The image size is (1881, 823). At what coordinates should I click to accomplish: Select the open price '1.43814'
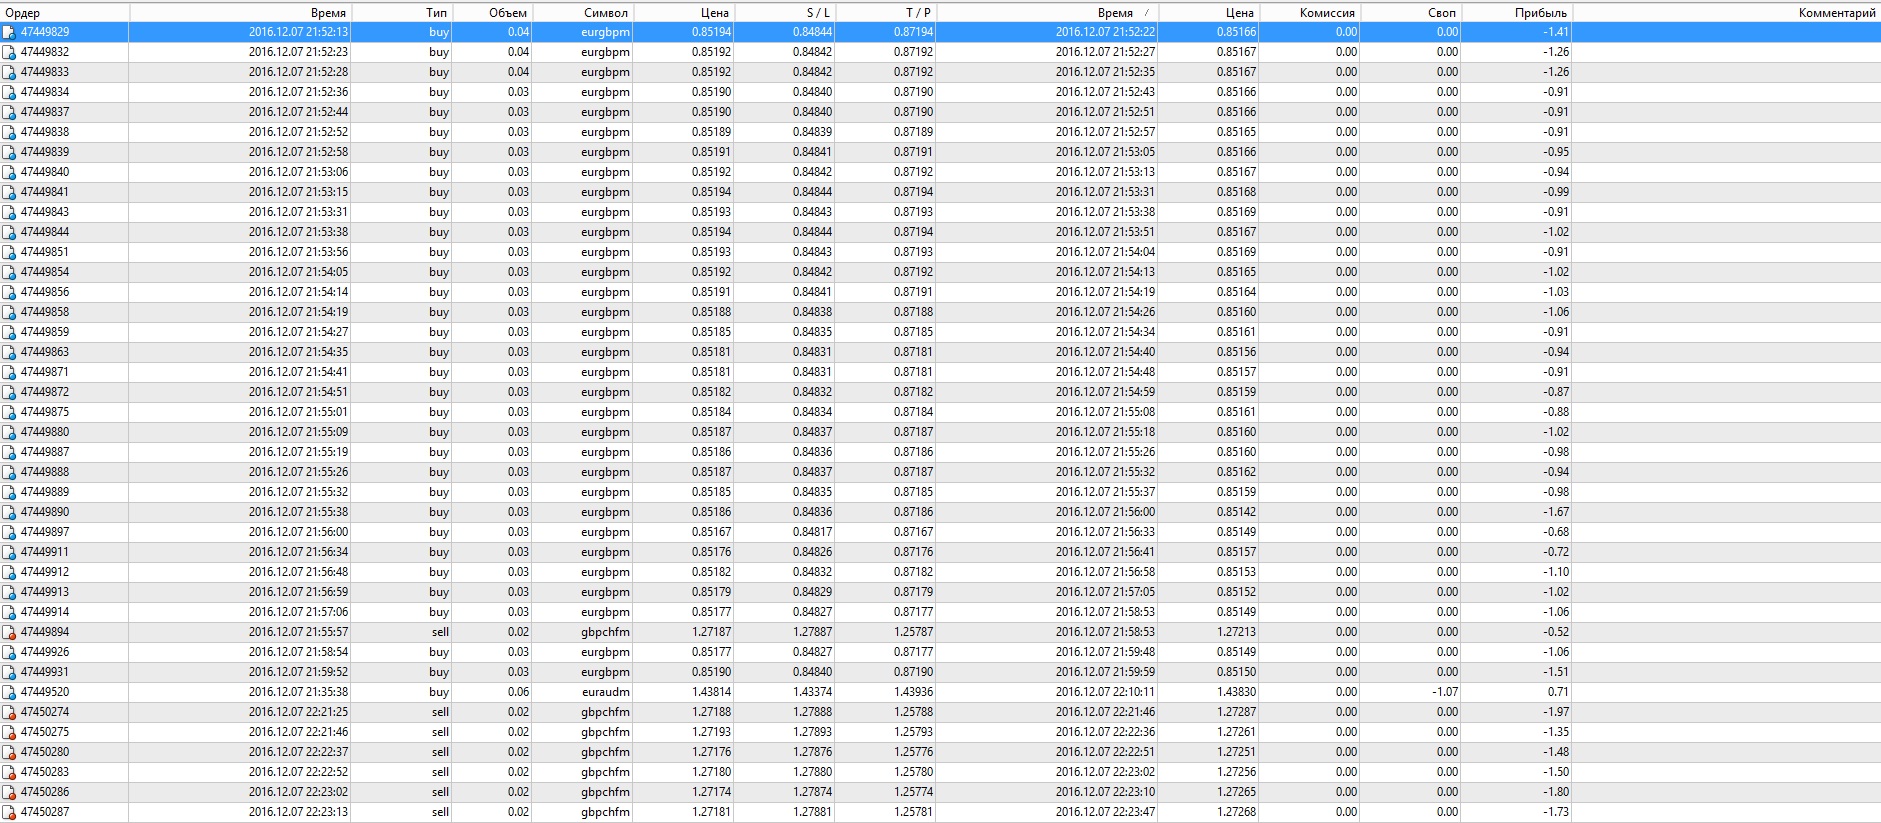(711, 692)
